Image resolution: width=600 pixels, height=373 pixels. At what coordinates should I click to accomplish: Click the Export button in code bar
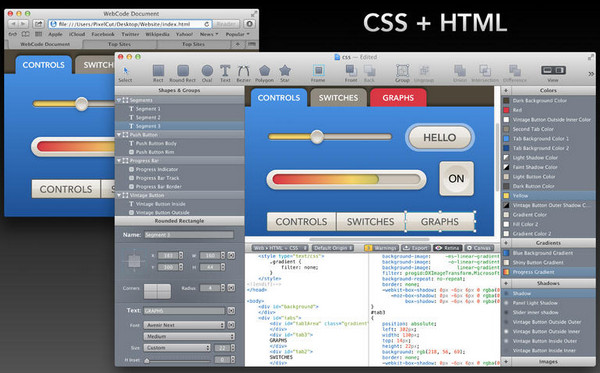[x=416, y=248]
